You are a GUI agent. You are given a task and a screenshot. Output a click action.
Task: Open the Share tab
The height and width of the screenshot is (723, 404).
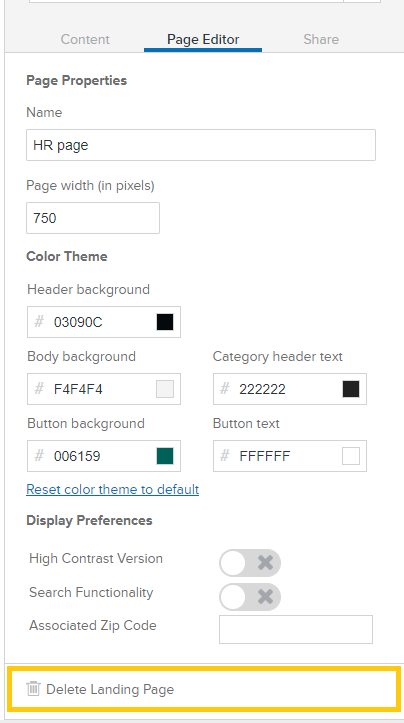click(321, 39)
